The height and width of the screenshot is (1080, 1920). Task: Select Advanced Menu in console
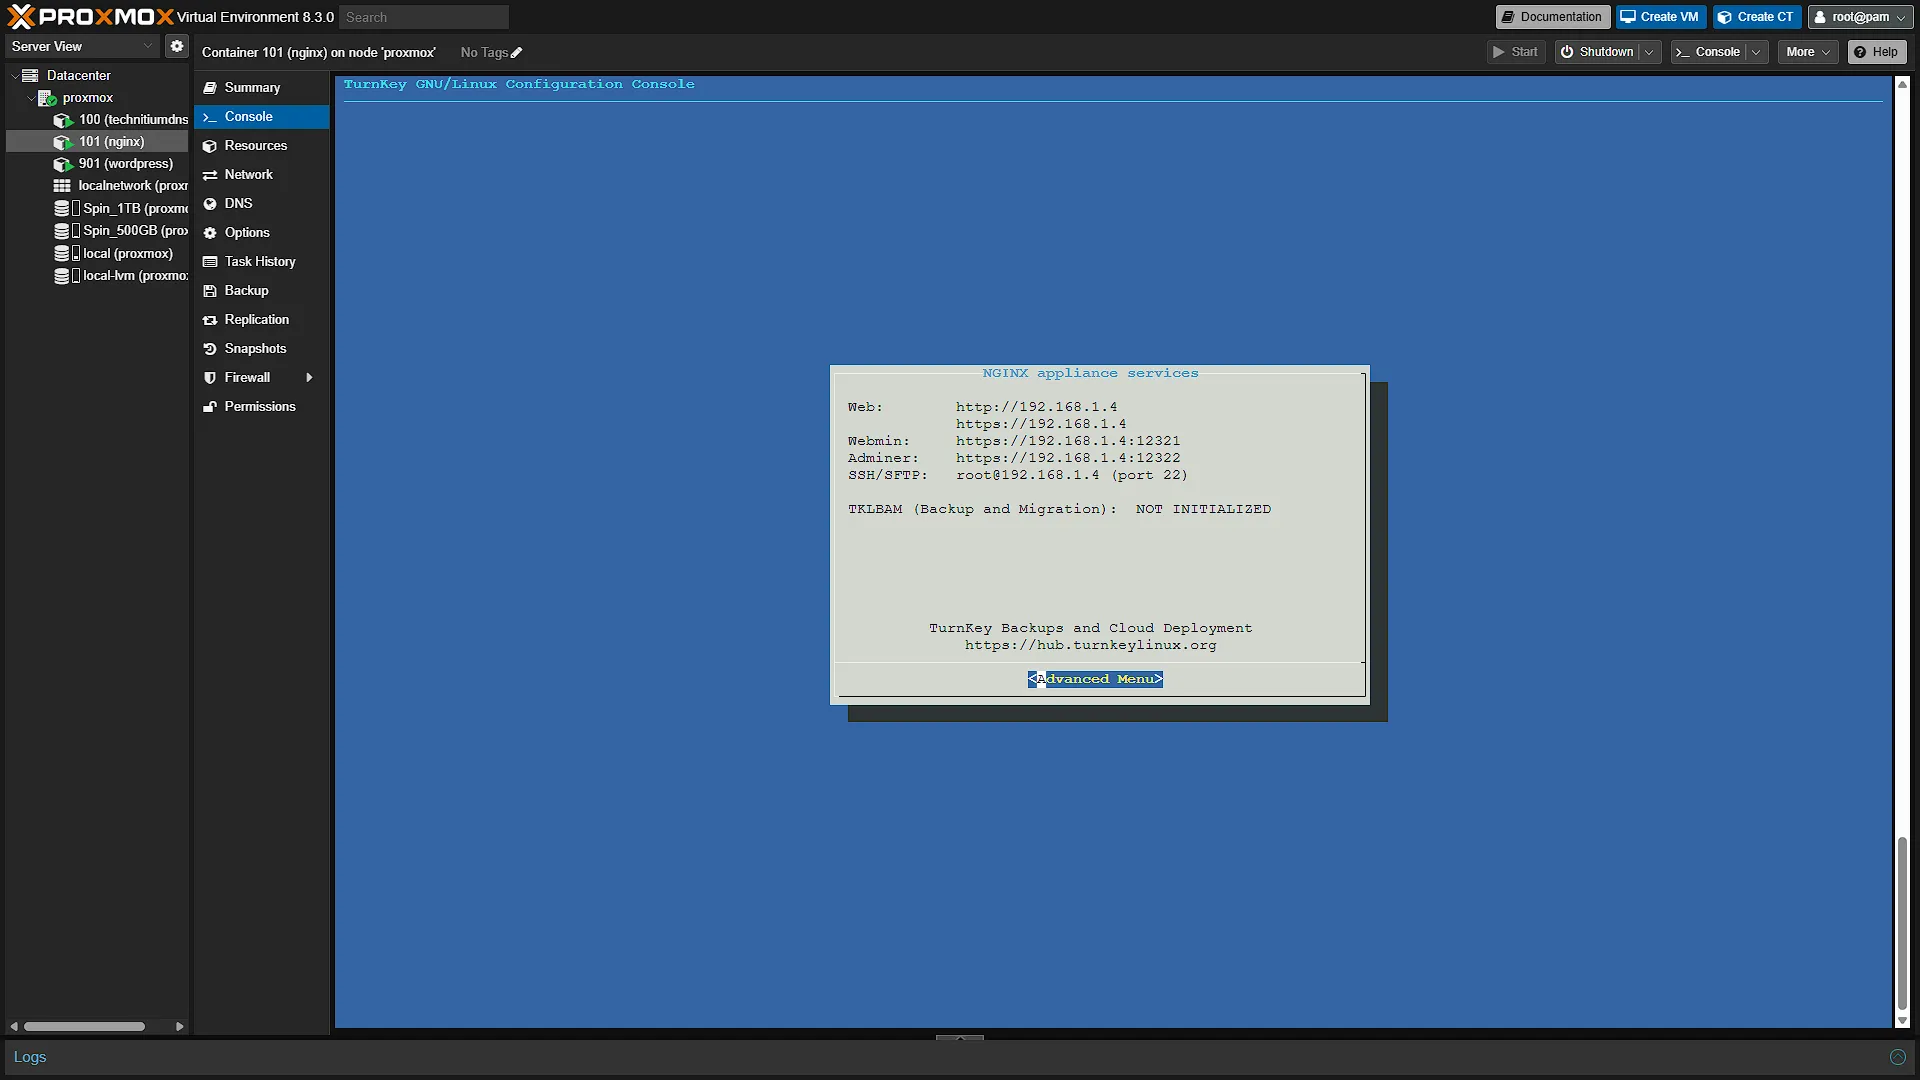pyautogui.click(x=1095, y=680)
